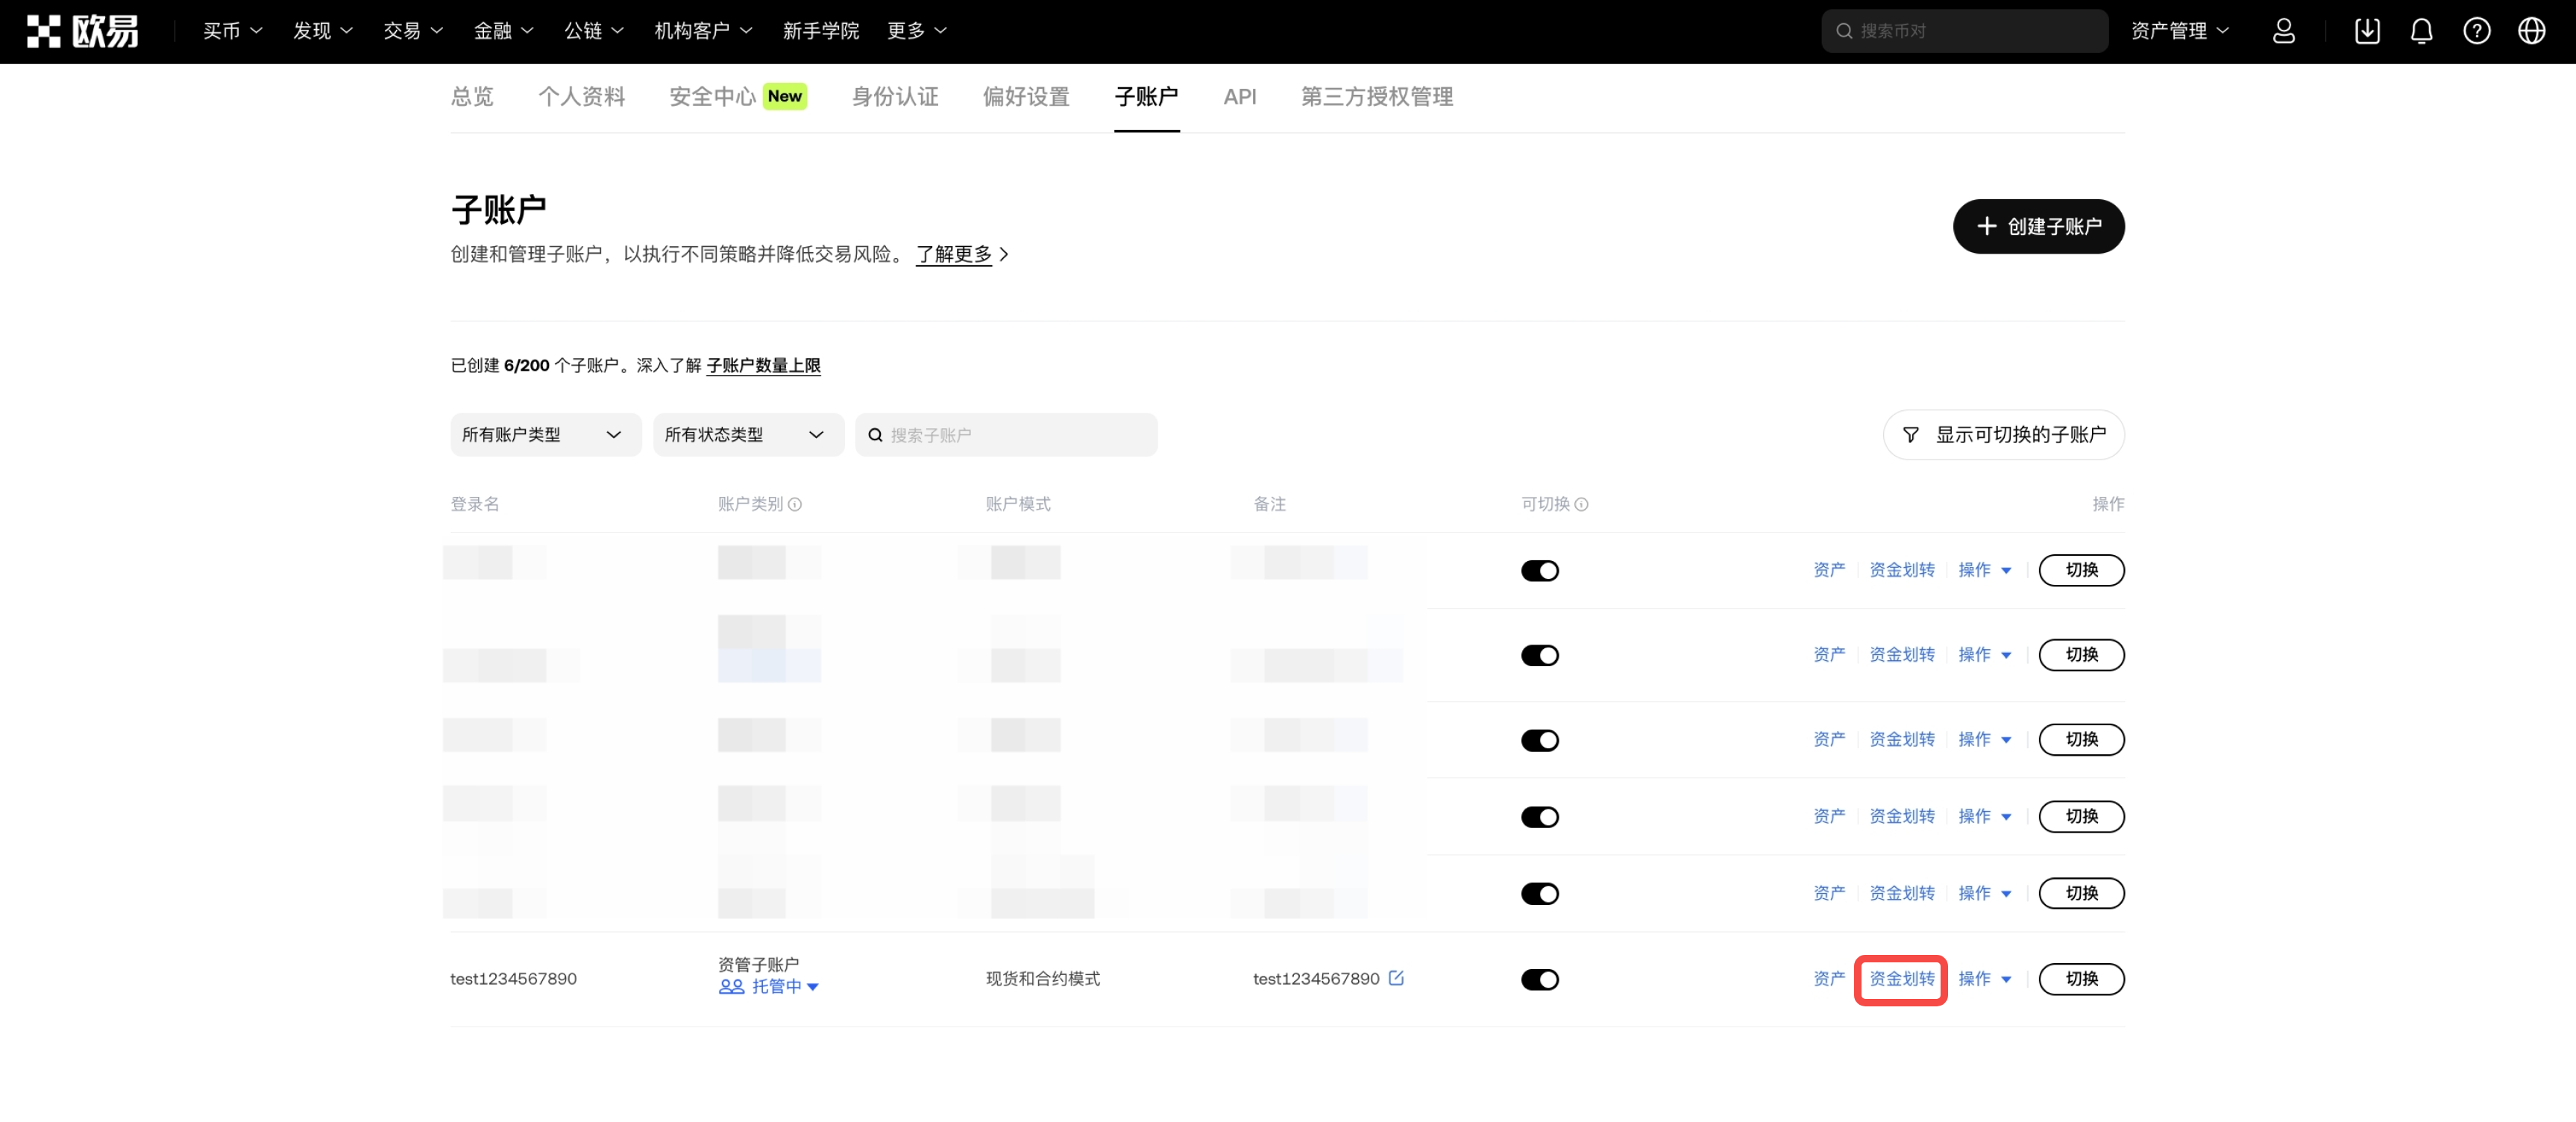The height and width of the screenshot is (1122, 2576).
Task: Click 资金划转 for test1234567890
Action: pyautogui.click(x=1901, y=978)
